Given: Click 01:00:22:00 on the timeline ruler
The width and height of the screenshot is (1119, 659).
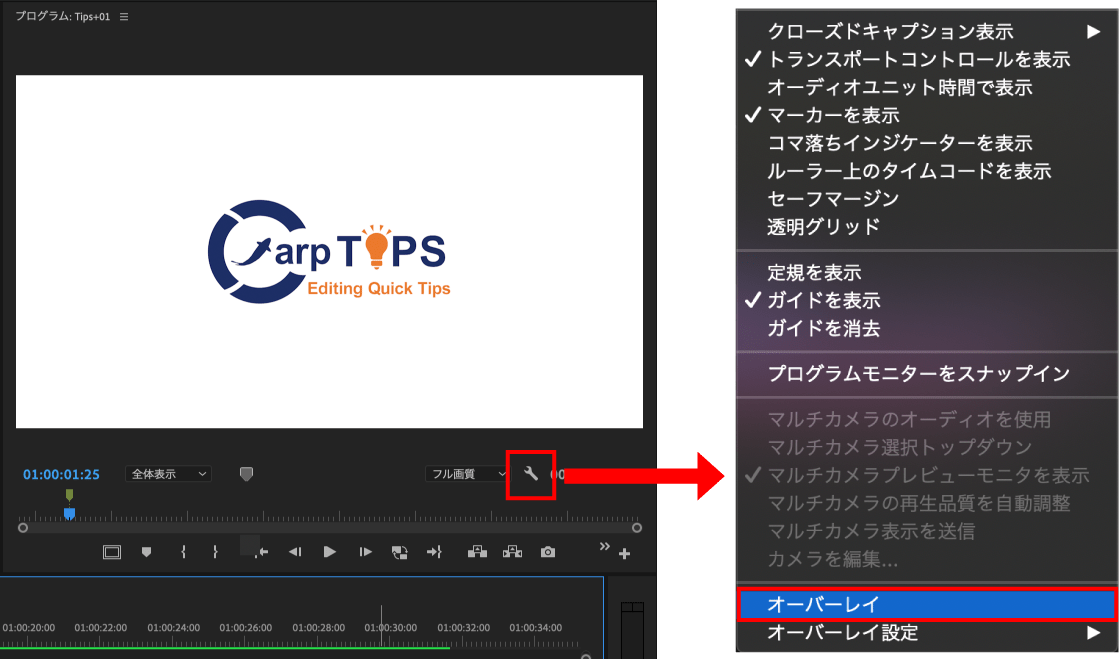Looking at the screenshot, I should point(101,628).
